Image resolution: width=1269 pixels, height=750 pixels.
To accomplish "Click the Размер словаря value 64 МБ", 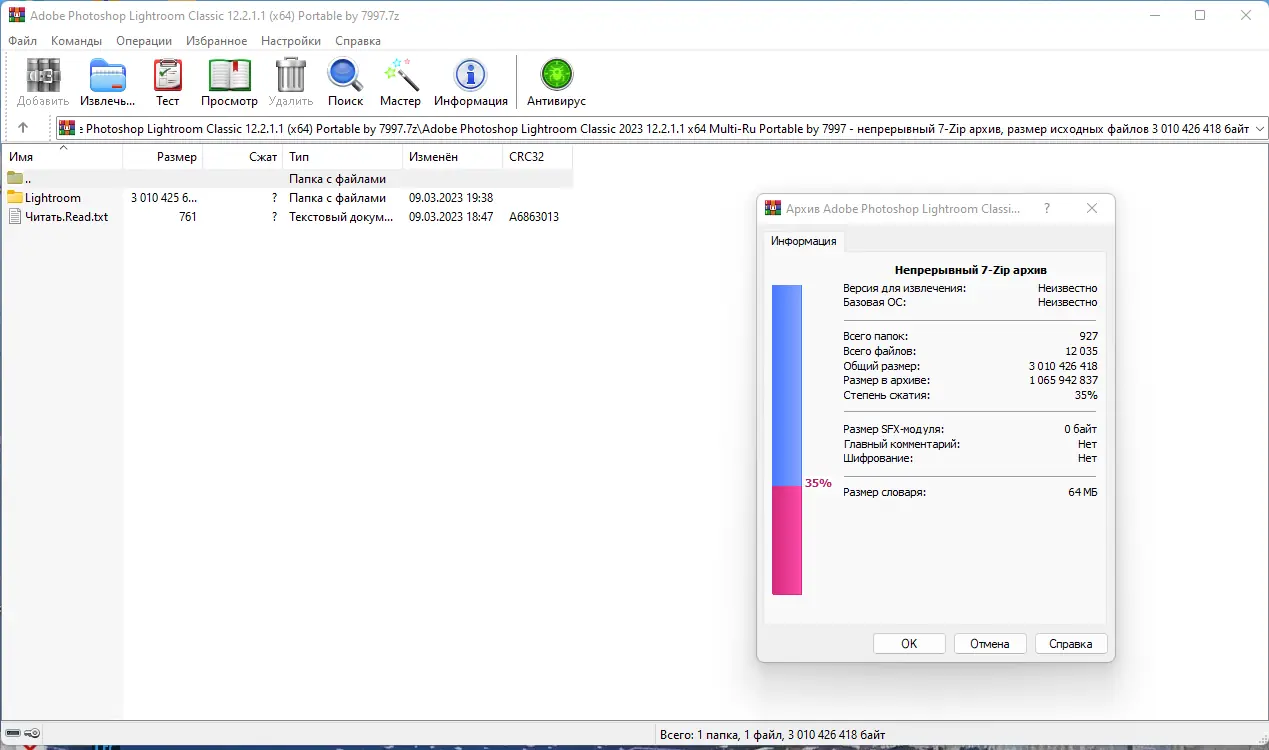I will point(1083,492).
